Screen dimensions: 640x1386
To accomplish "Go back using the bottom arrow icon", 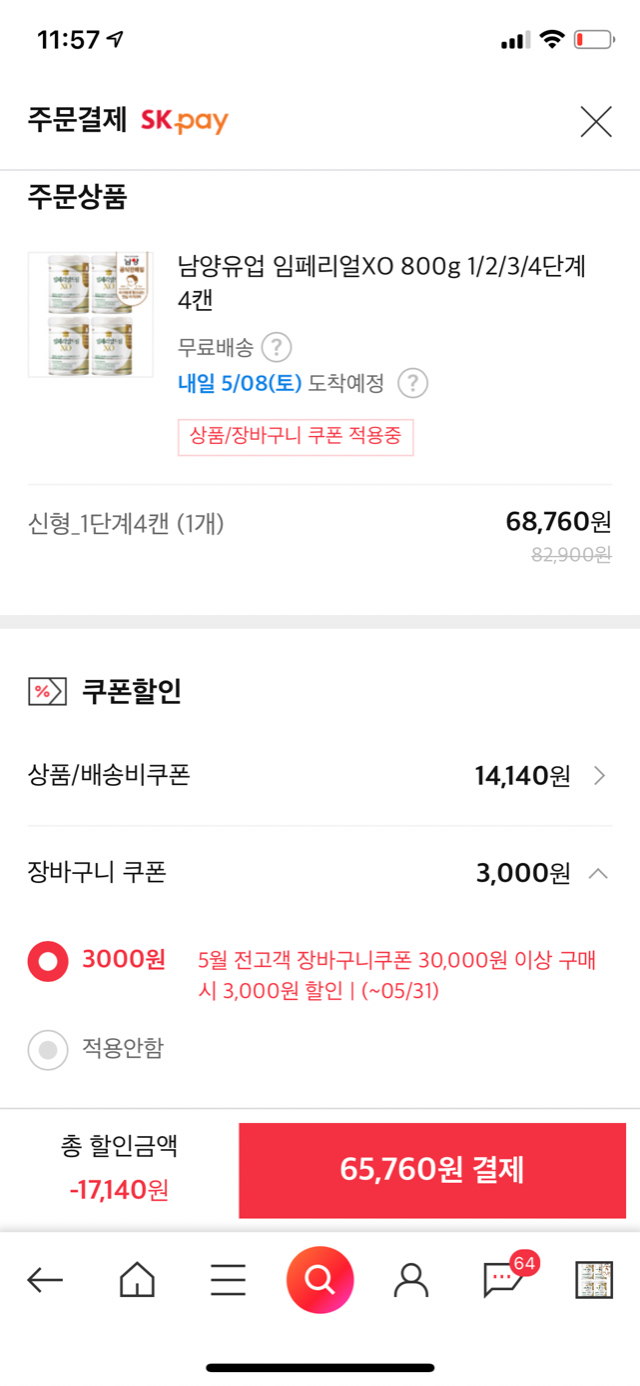I will (45, 1279).
